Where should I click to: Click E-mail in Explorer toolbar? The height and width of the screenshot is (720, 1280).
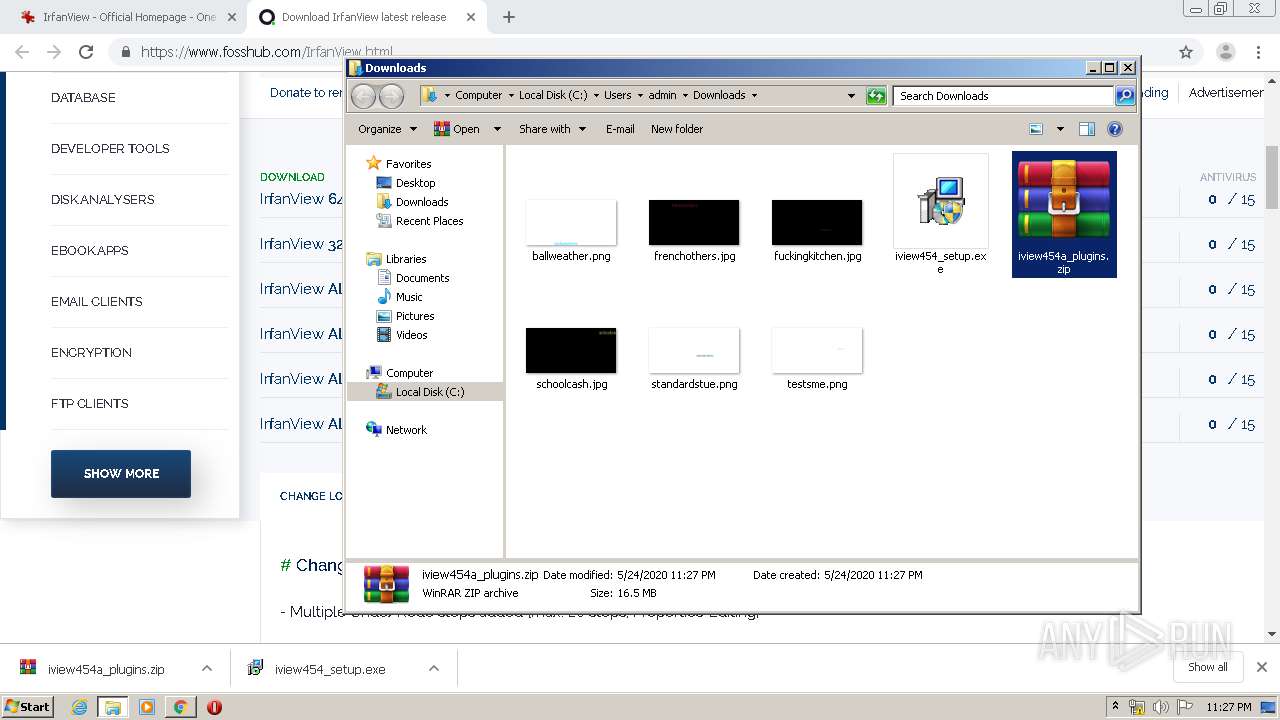point(620,129)
